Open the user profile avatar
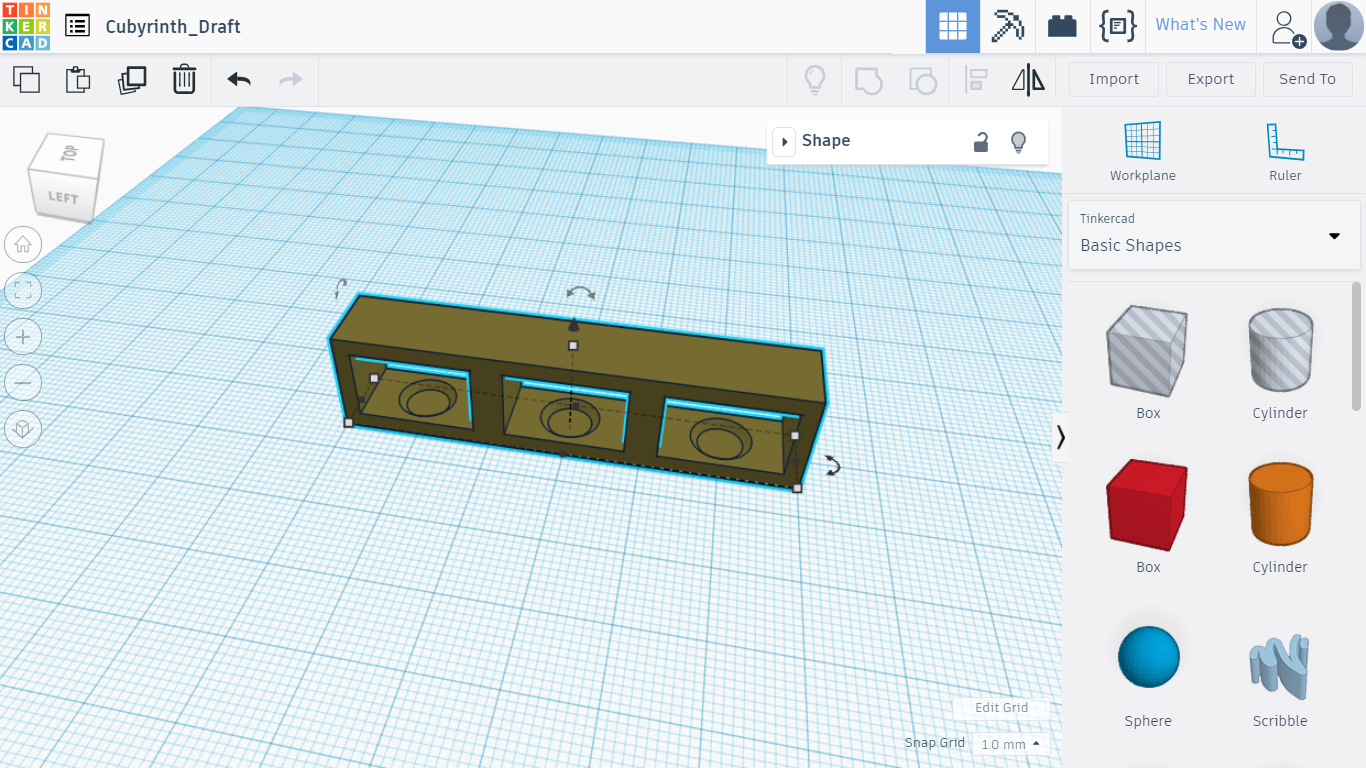Image resolution: width=1366 pixels, height=768 pixels. coord(1338,26)
